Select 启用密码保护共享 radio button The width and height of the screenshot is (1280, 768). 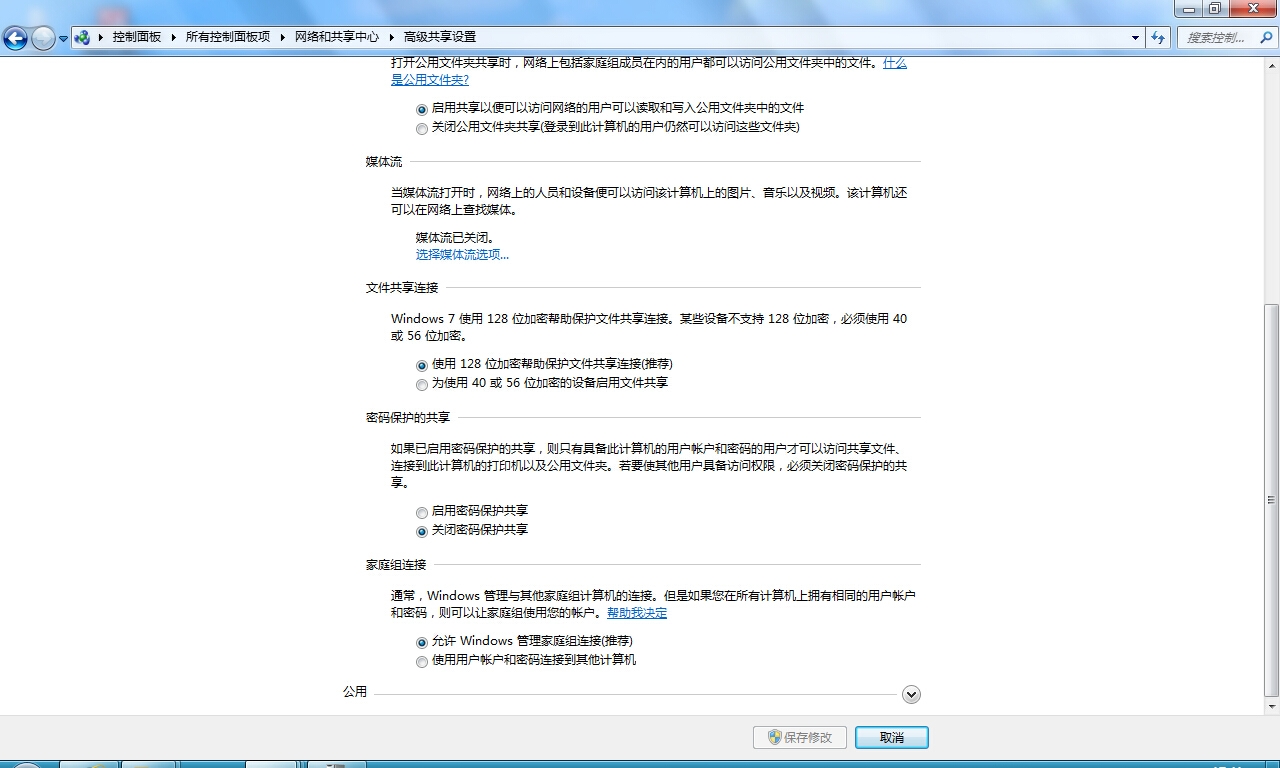pyautogui.click(x=422, y=512)
